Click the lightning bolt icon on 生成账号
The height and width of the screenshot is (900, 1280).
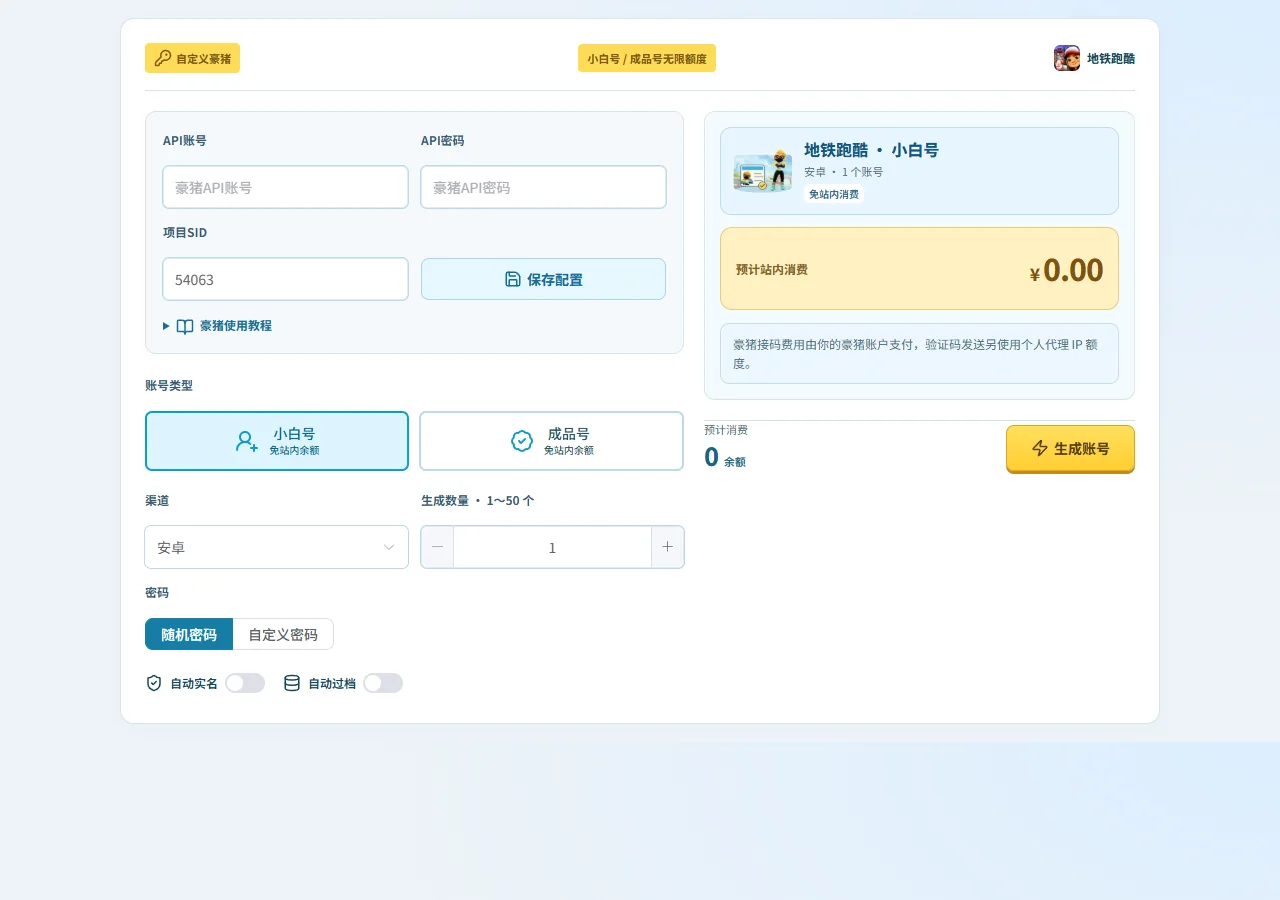(x=1040, y=448)
